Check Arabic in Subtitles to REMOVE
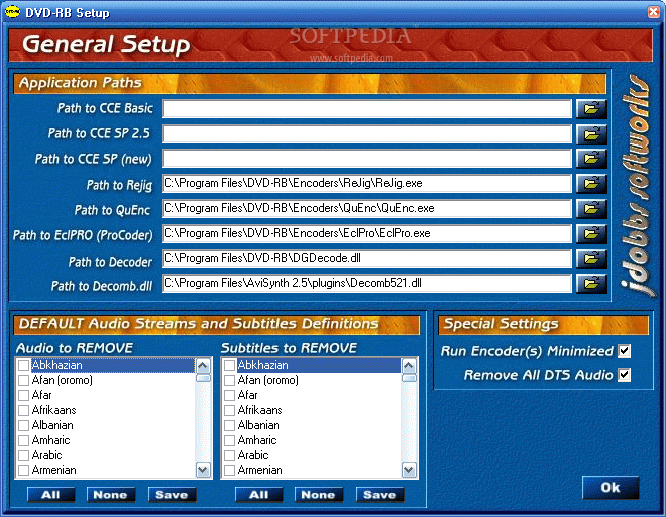The height and width of the screenshot is (517, 666). coord(230,455)
